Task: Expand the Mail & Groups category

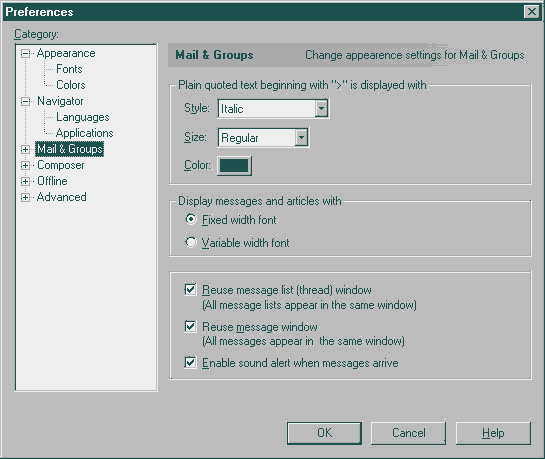Action: tap(25, 149)
